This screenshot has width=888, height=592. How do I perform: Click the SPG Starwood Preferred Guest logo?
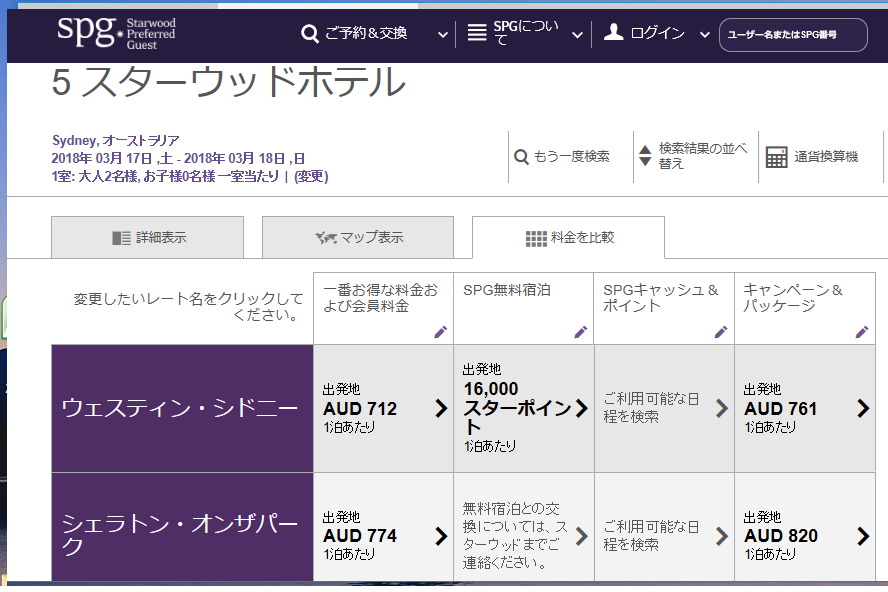pyautogui.click(x=116, y=33)
